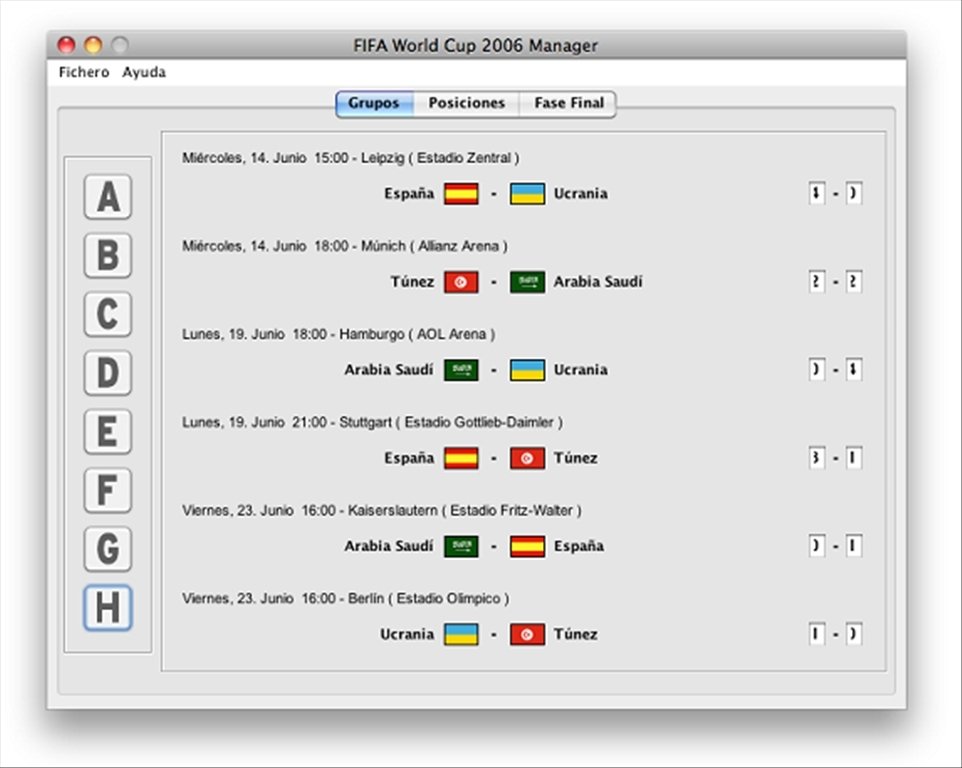
Task: Click Tunisia flag in Túnez - Arabia Saudí match
Action: (461, 282)
